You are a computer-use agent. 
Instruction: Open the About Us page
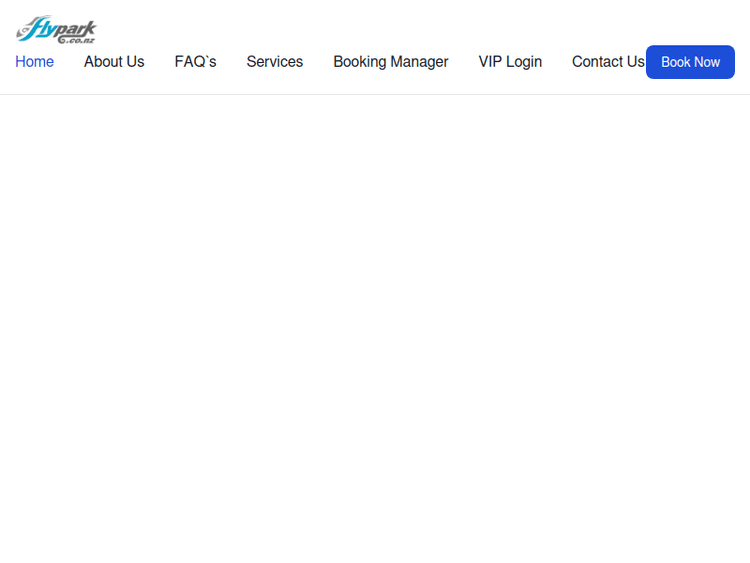tap(114, 62)
